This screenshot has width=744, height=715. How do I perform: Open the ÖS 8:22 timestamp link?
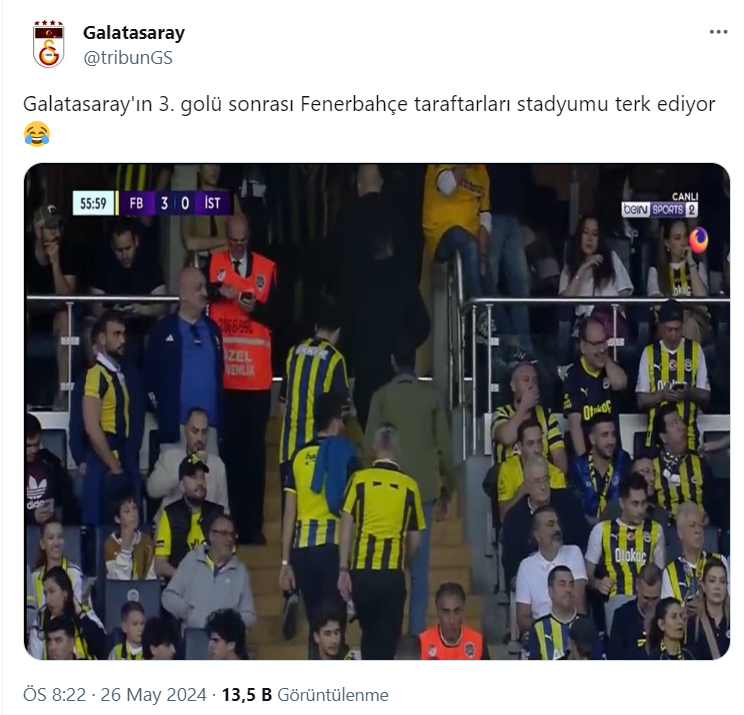tap(55, 695)
